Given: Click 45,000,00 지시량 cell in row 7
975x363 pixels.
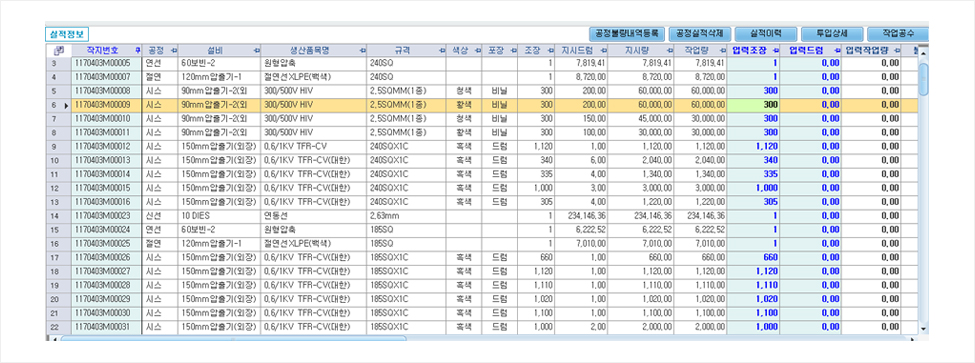Looking at the screenshot, I should (x=640, y=119).
